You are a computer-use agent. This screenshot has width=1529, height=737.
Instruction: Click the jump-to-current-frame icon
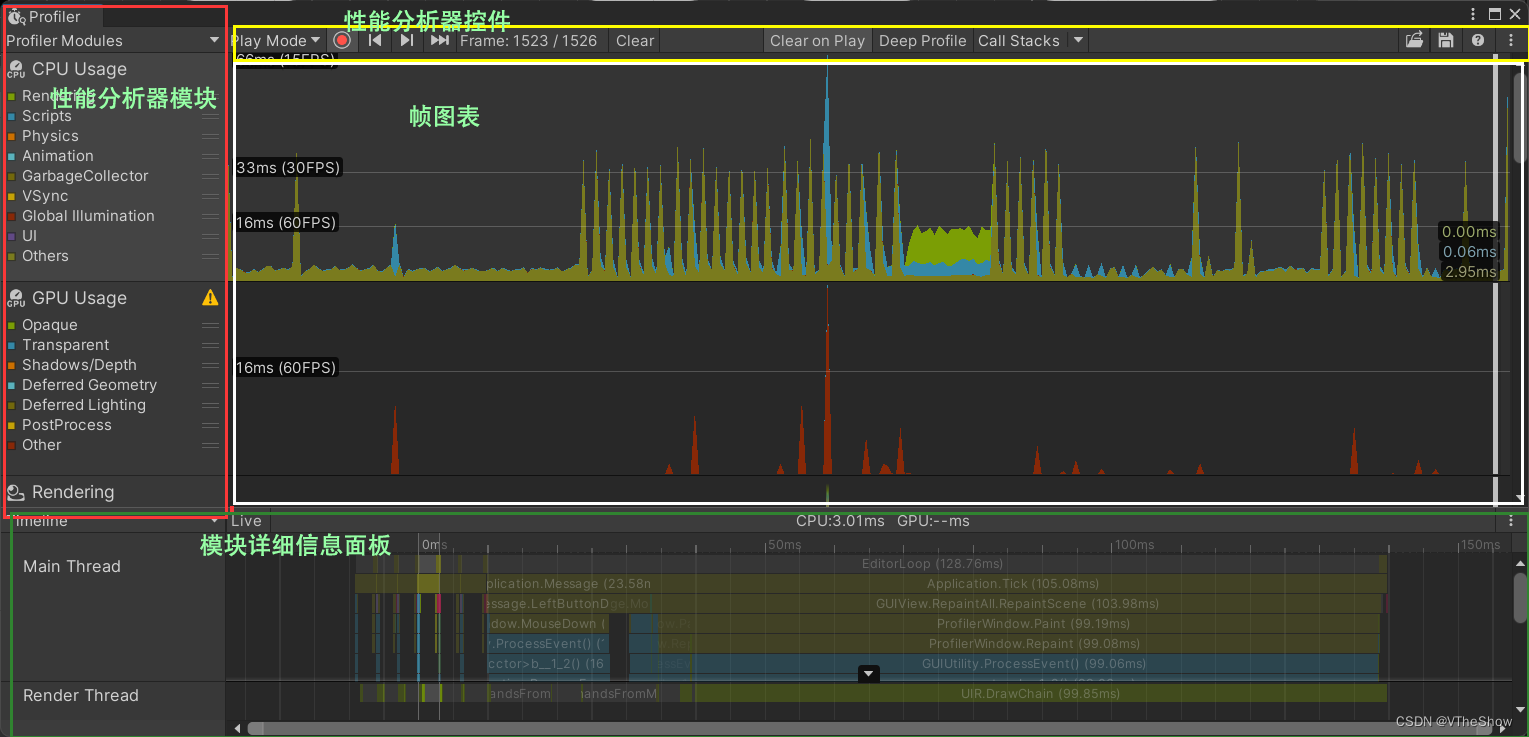click(439, 40)
